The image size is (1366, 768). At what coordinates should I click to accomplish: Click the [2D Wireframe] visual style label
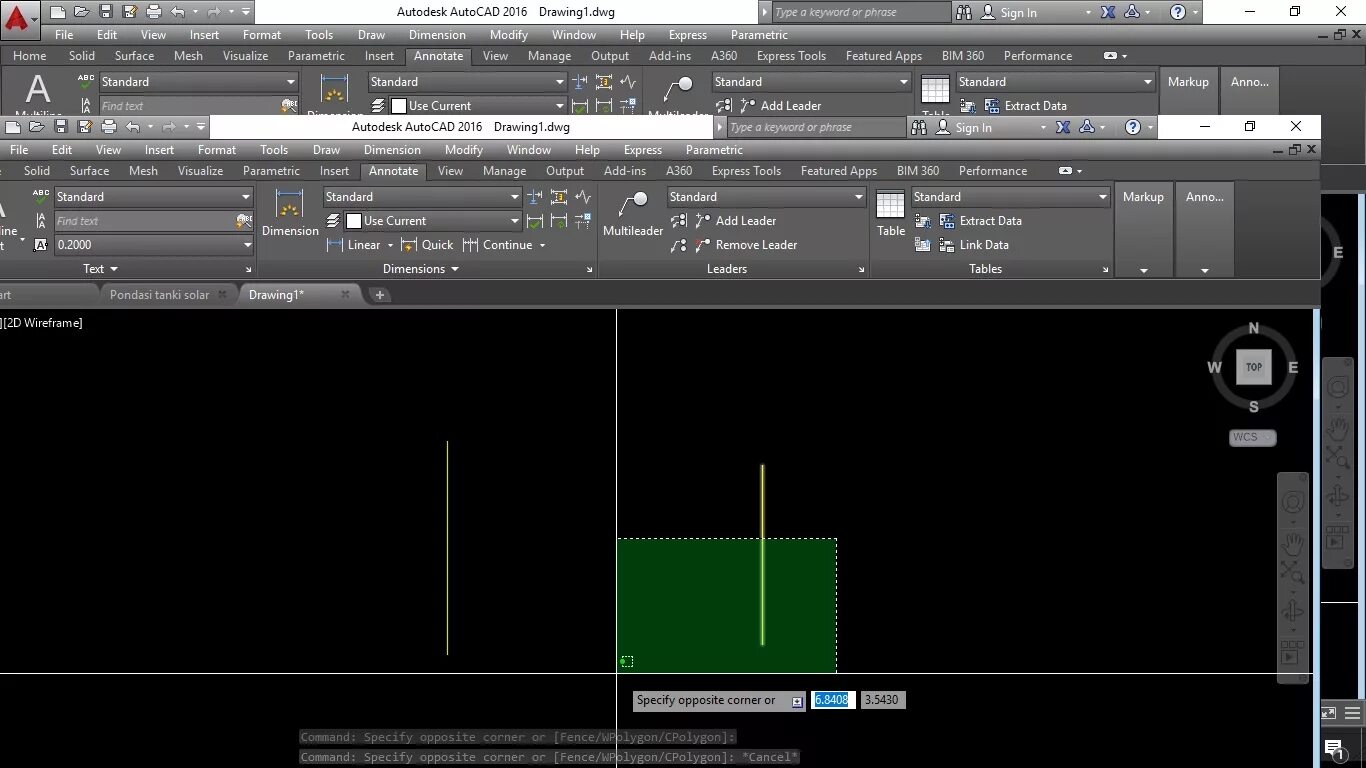tap(43, 323)
